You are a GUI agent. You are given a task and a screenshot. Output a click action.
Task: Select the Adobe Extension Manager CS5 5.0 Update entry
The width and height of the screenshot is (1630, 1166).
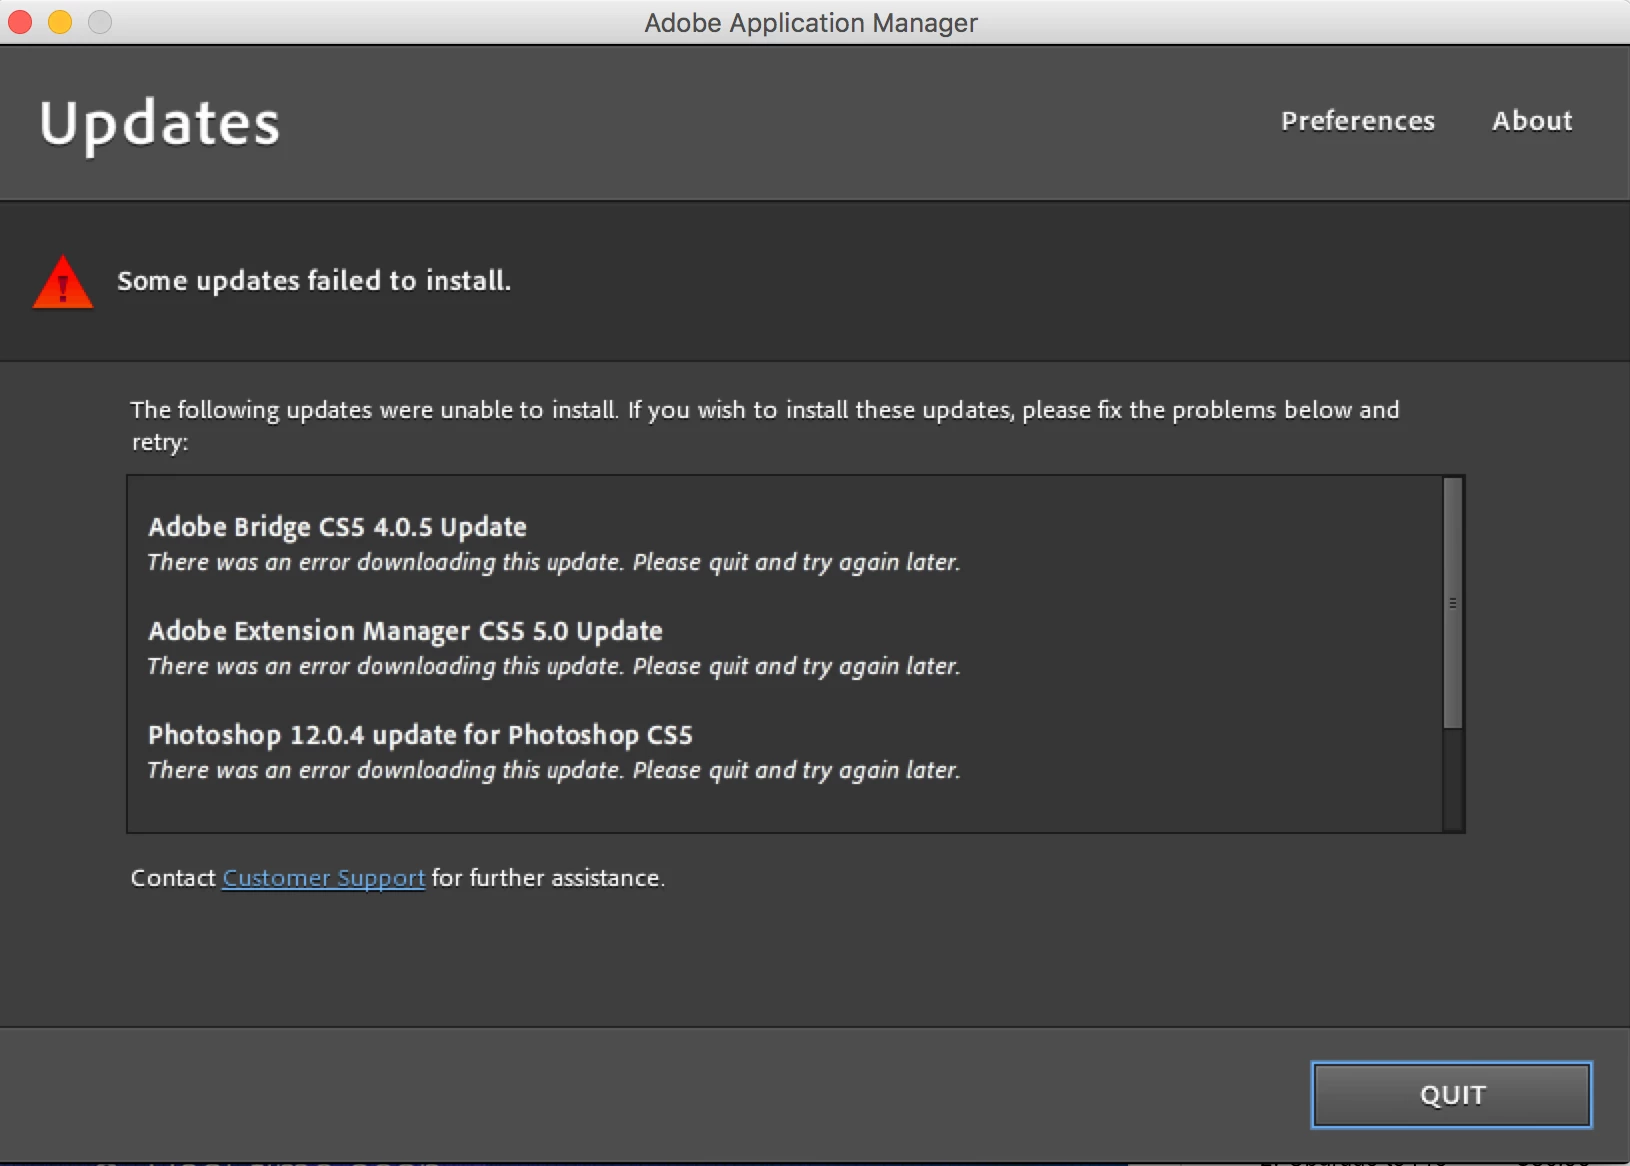click(406, 631)
